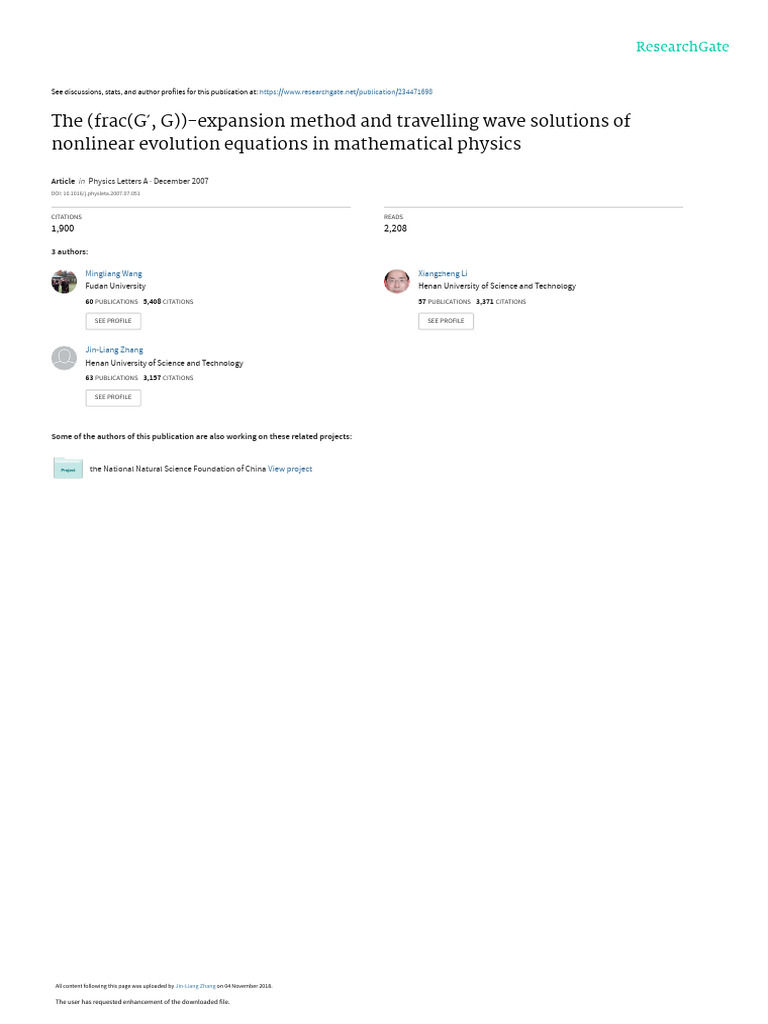Click Mingliang Wang's profile photo

(64, 281)
